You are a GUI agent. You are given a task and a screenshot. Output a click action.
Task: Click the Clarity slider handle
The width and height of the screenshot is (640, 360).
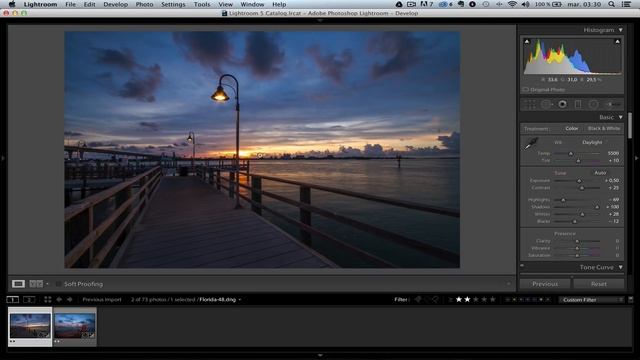[x=577, y=241]
